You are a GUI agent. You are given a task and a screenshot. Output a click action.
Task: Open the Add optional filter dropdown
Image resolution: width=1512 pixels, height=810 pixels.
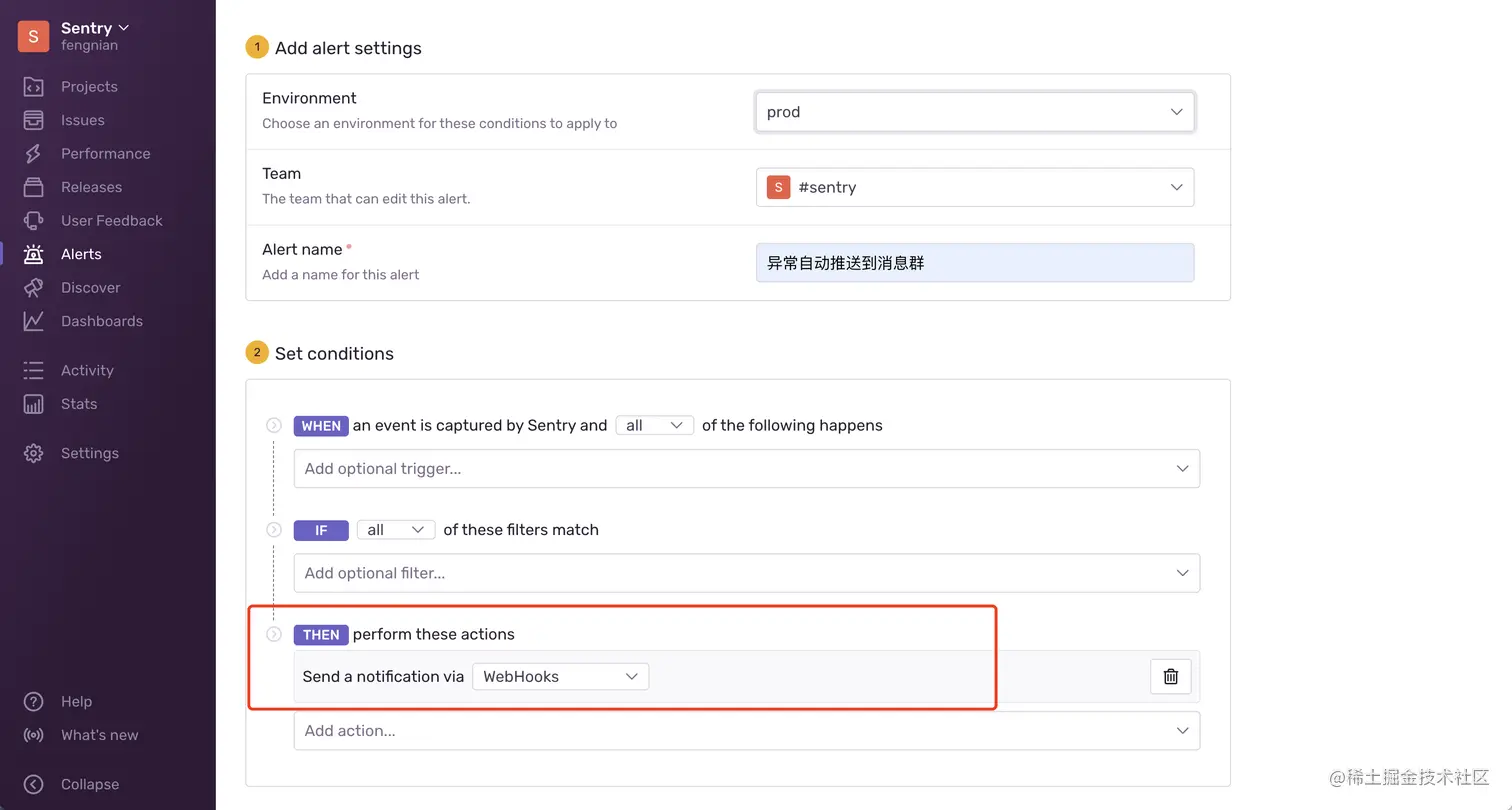[747, 573]
